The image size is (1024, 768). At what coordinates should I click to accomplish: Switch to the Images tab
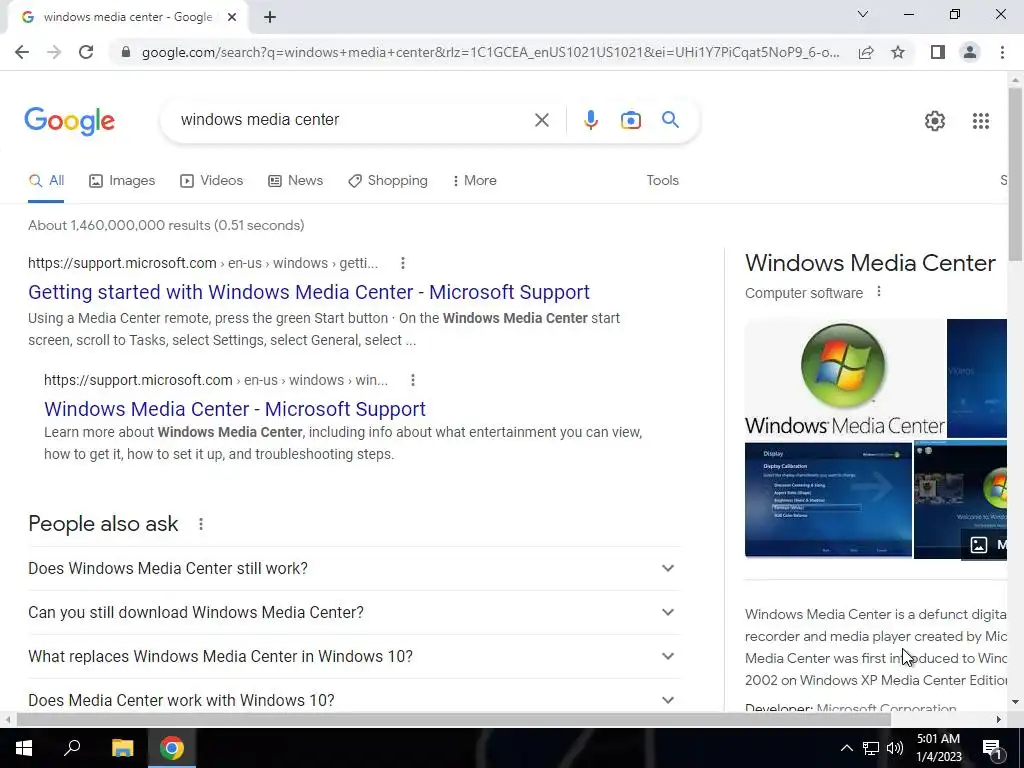tap(122, 181)
